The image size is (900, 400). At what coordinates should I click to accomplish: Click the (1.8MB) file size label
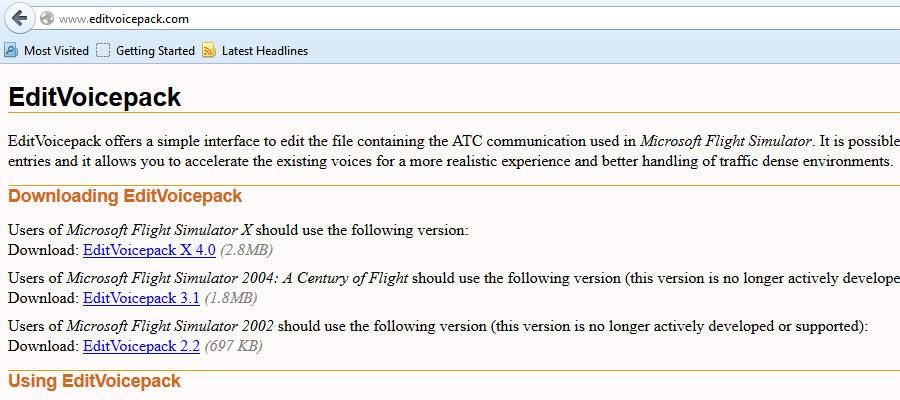[x=231, y=298]
